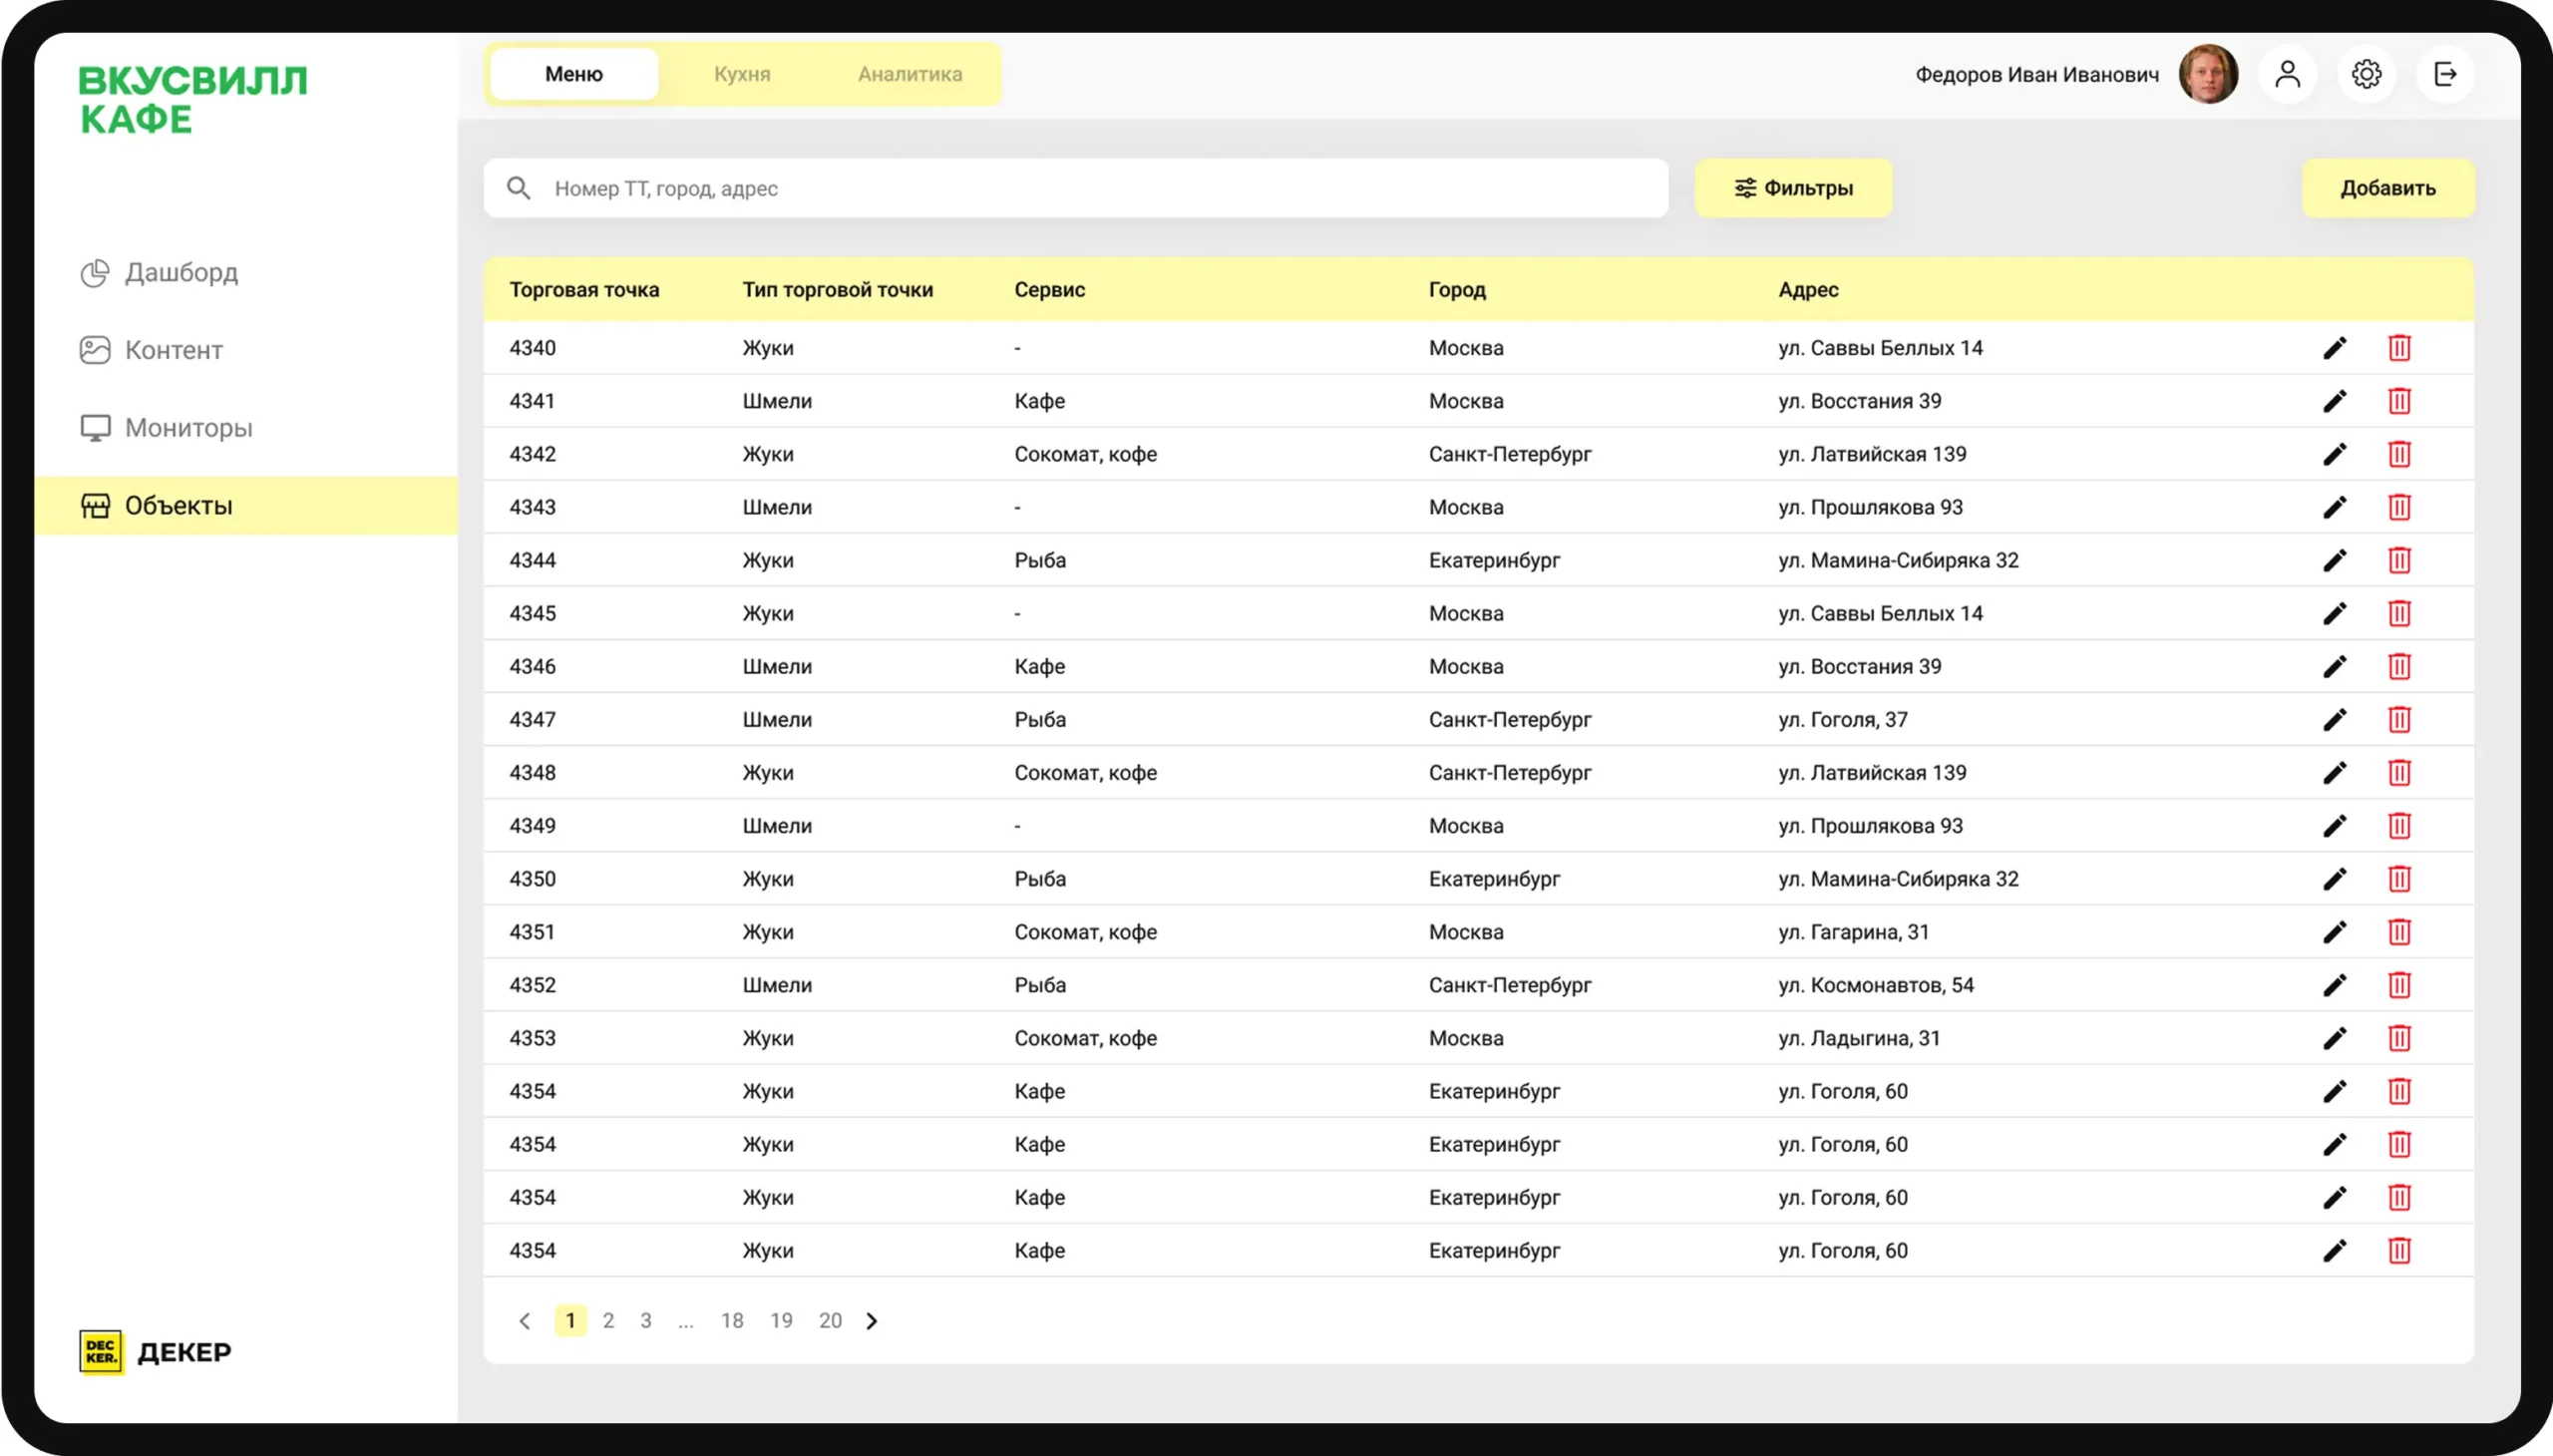Open Дашборд in the sidebar
Viewport: 2553px width, 1456px height.
click(180, 273)
